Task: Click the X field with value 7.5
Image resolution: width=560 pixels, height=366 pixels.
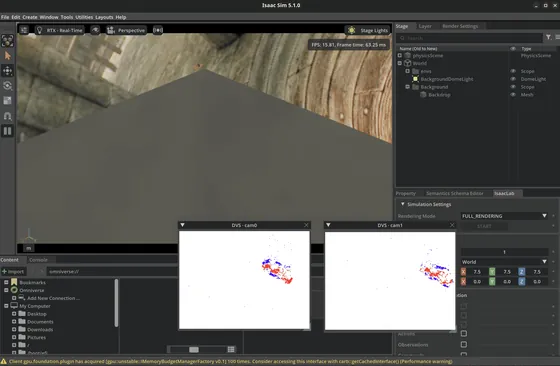Action: [x=477, y=272]
